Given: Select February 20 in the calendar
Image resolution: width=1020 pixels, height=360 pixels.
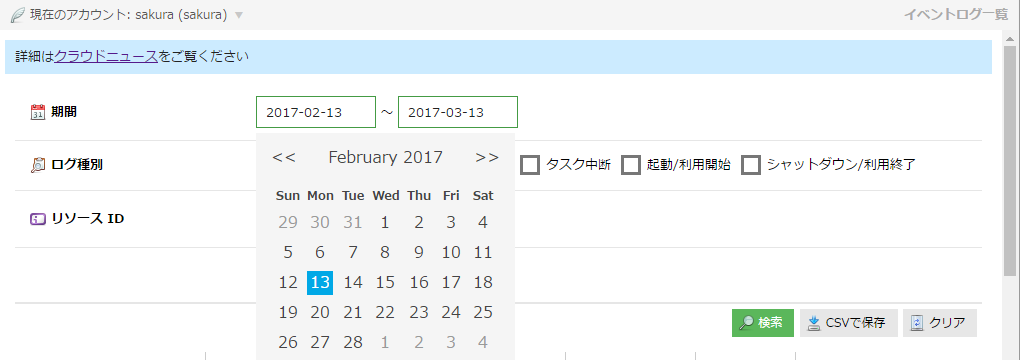Looking at the screenshot, I should 320,312.
